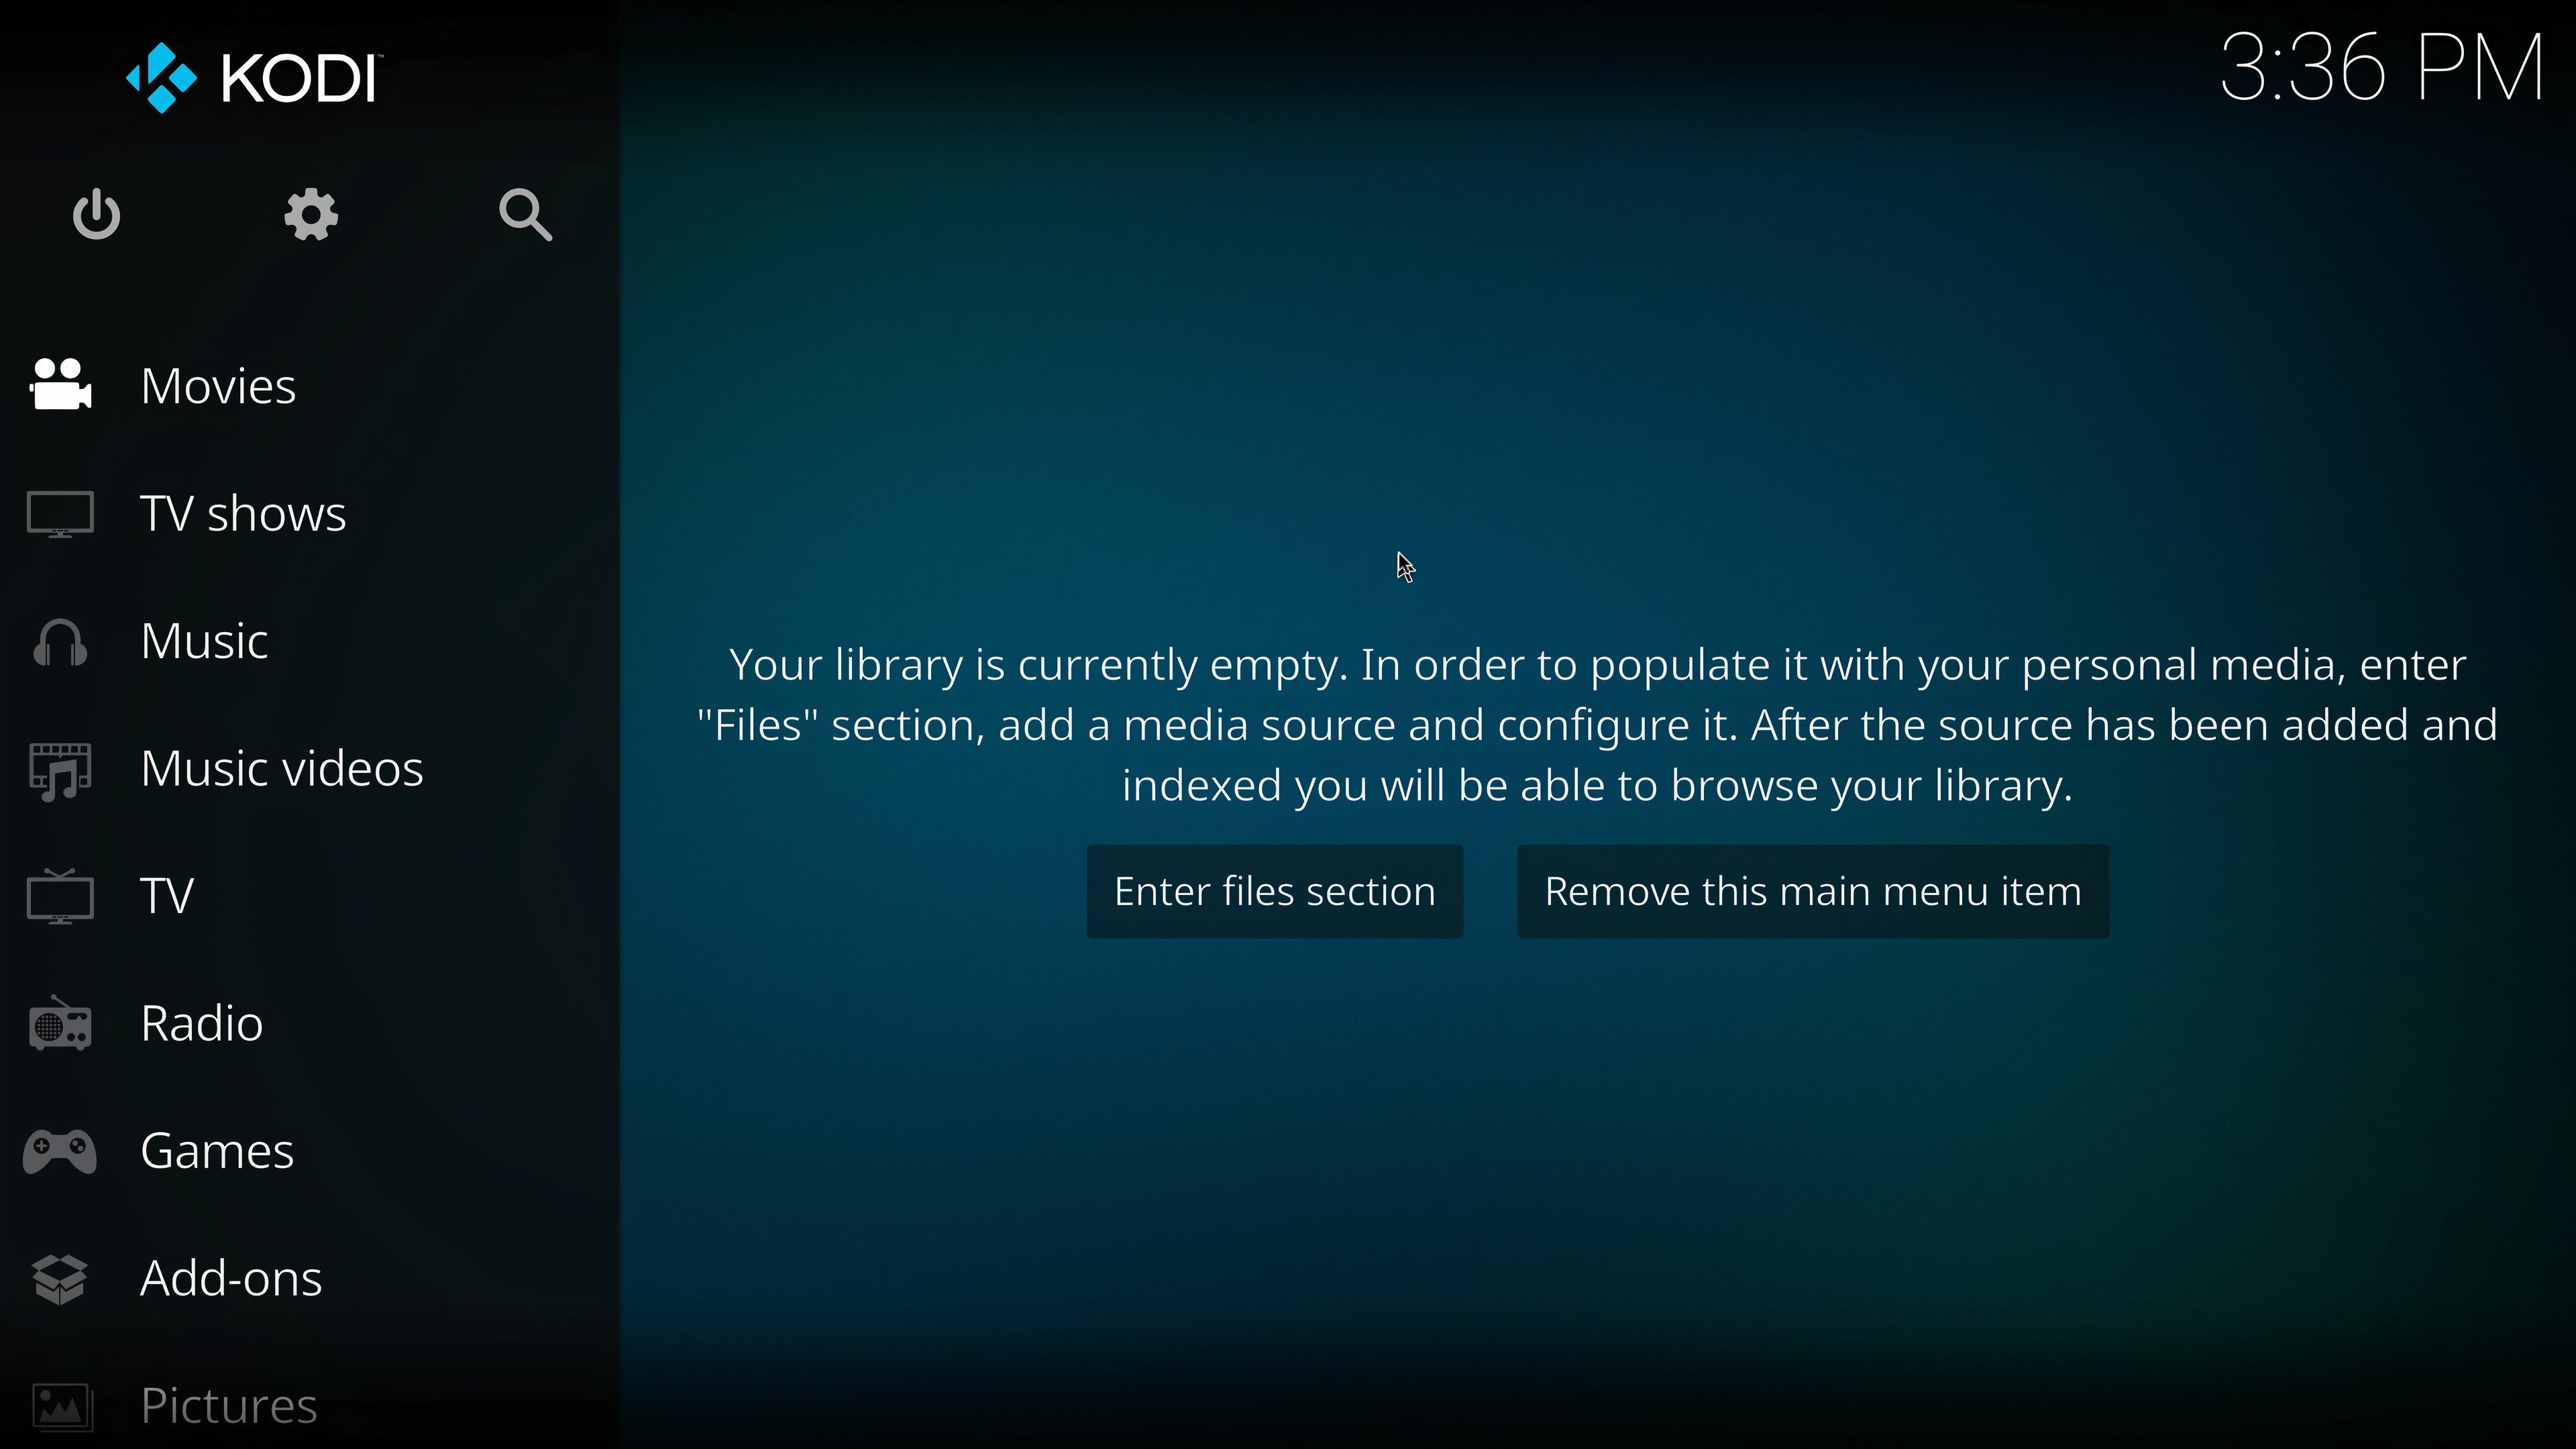Select the Radio icon in sidebar
Image resolution: width=2576 pixels, height=1449 pixels.
62,1022
